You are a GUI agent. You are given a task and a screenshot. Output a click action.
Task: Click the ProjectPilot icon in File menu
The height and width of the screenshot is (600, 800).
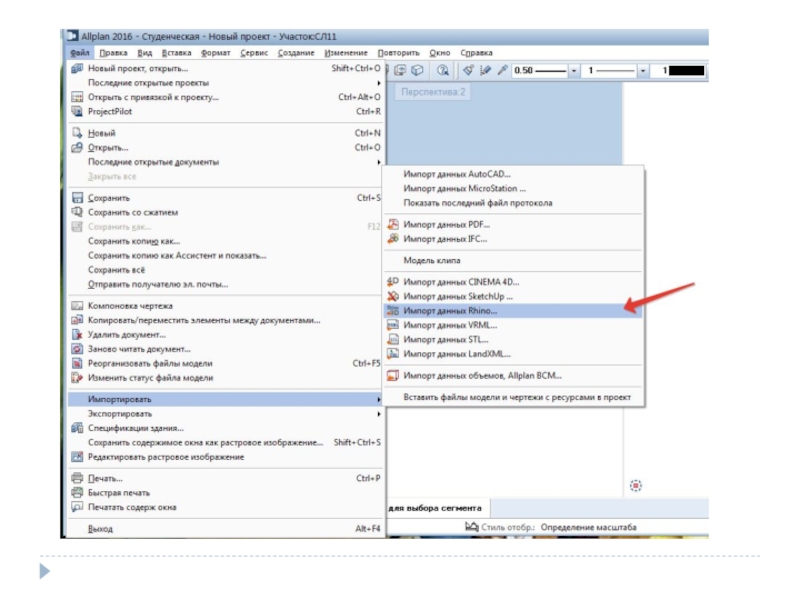click(x=77, y=112)
